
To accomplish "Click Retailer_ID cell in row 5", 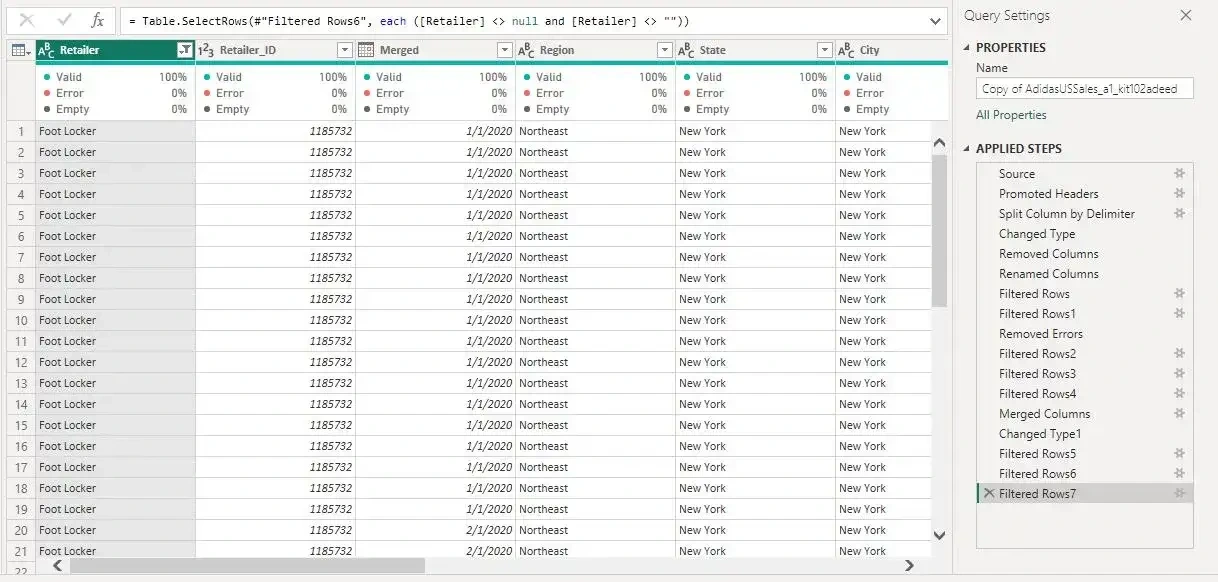I will click(x=275, y=215).
